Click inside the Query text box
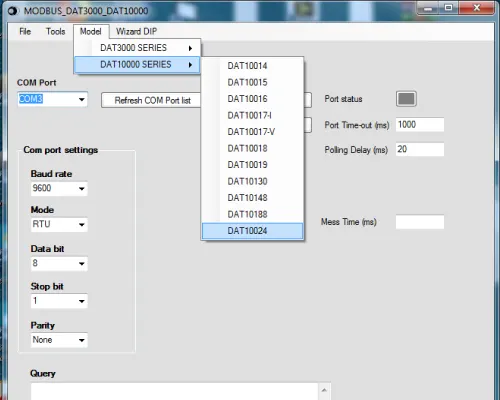500x400 pixels. (x=175, y=391)
